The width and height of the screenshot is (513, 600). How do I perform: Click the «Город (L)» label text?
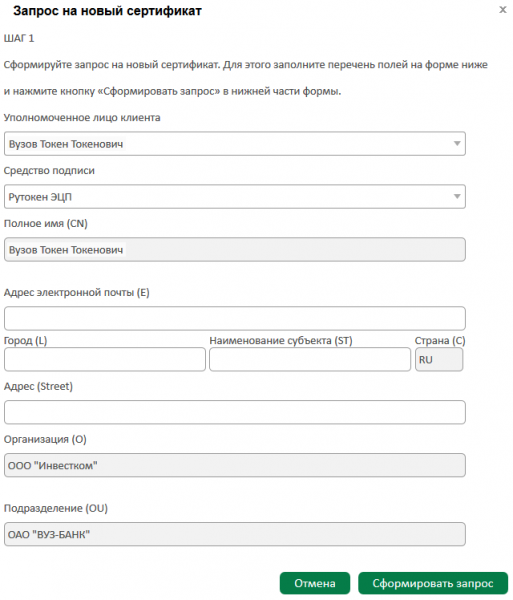coord(25,341)
